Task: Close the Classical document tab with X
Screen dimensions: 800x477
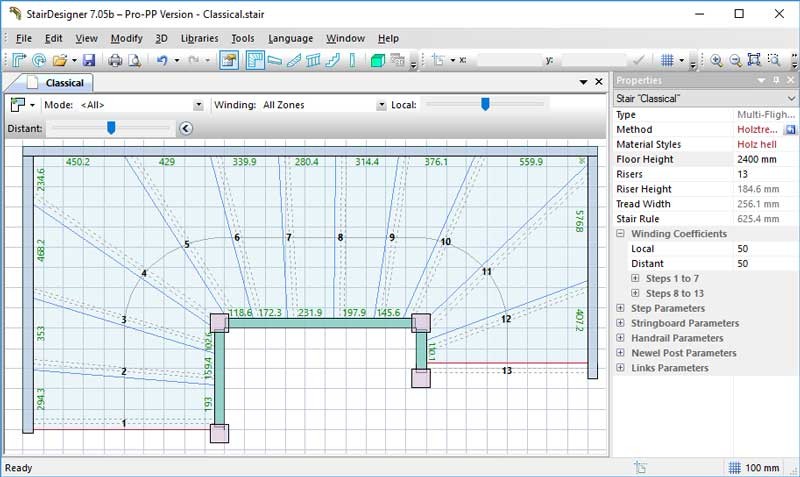Action: pos(599,82)
